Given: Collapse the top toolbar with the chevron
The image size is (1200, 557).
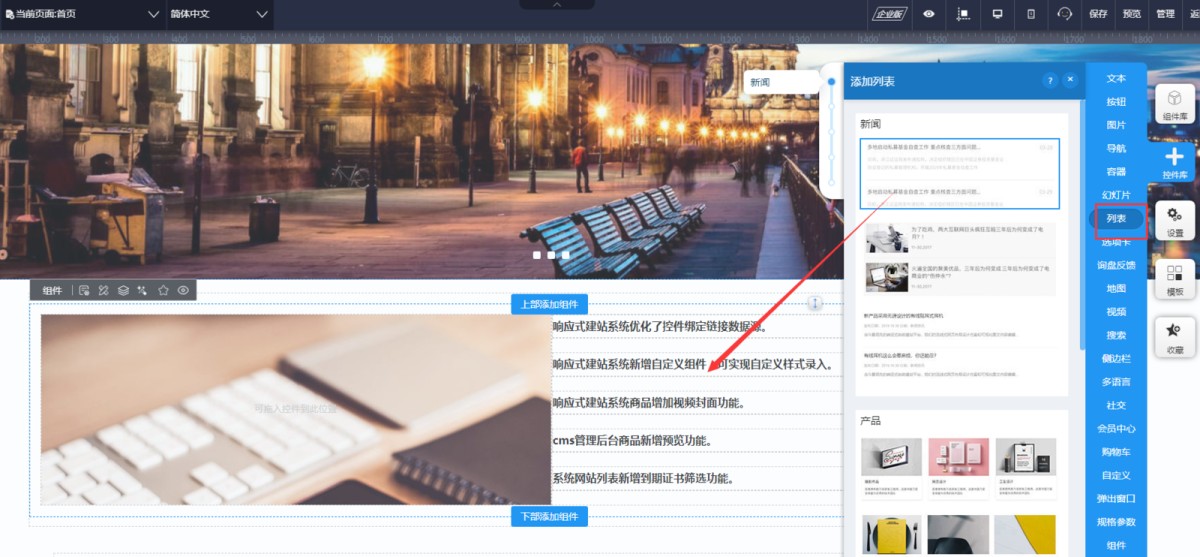Looking at the screenshot, I should click(x=557, y=5).
